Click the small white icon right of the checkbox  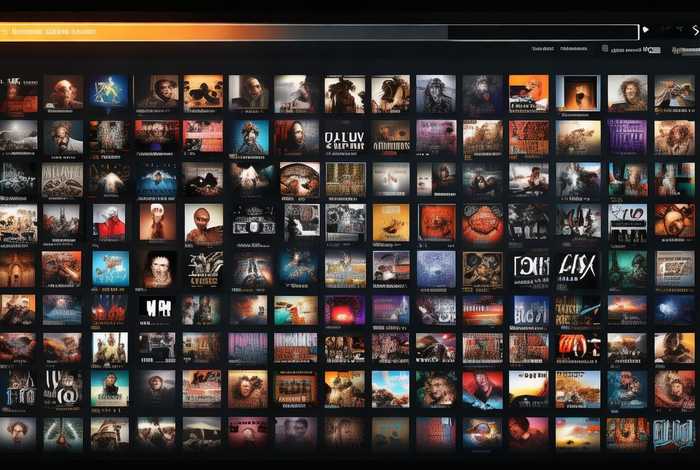click(x=651, y=48)
